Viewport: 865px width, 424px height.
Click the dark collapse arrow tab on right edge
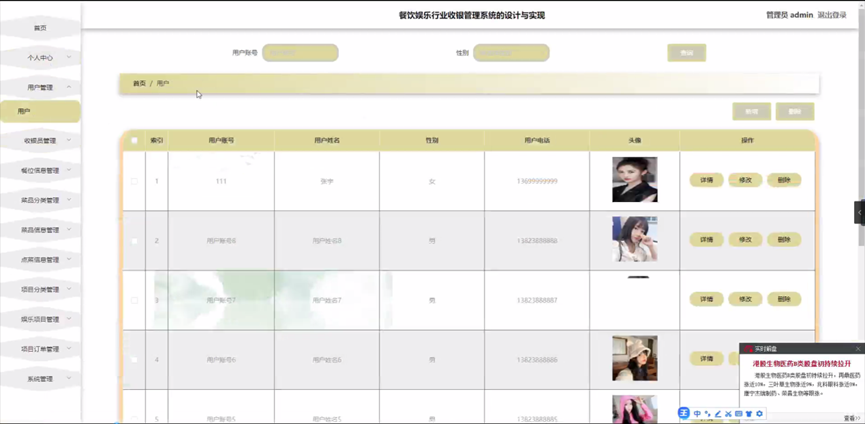pyautogui.click(x=859, y=212)
